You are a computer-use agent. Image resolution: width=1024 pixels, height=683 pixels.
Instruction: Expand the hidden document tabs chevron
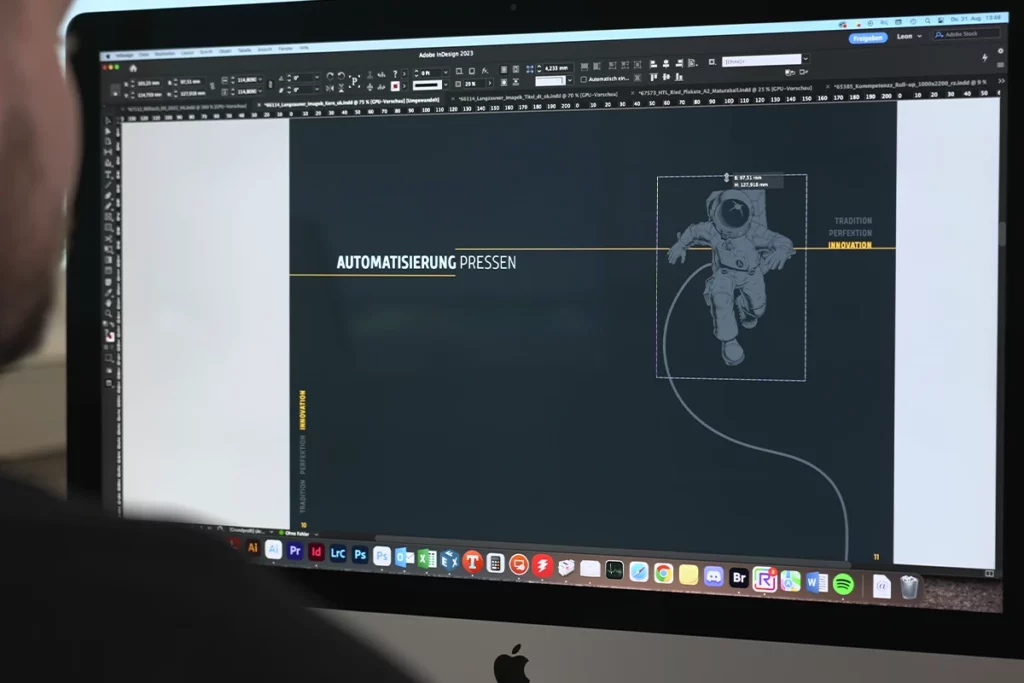[1001, 81]
